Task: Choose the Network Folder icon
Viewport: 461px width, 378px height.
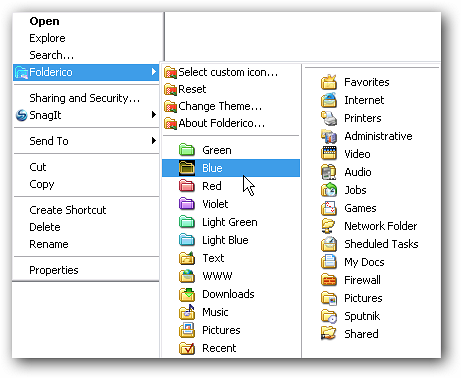Action: click(329, 226)
